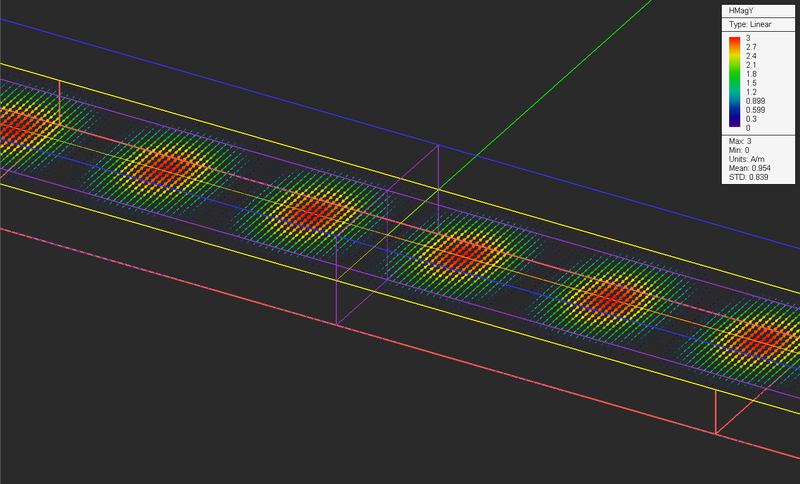Click the 1.2 scale value
The image size is (800, 484).
pyautogui.click(x=751, y=92)
